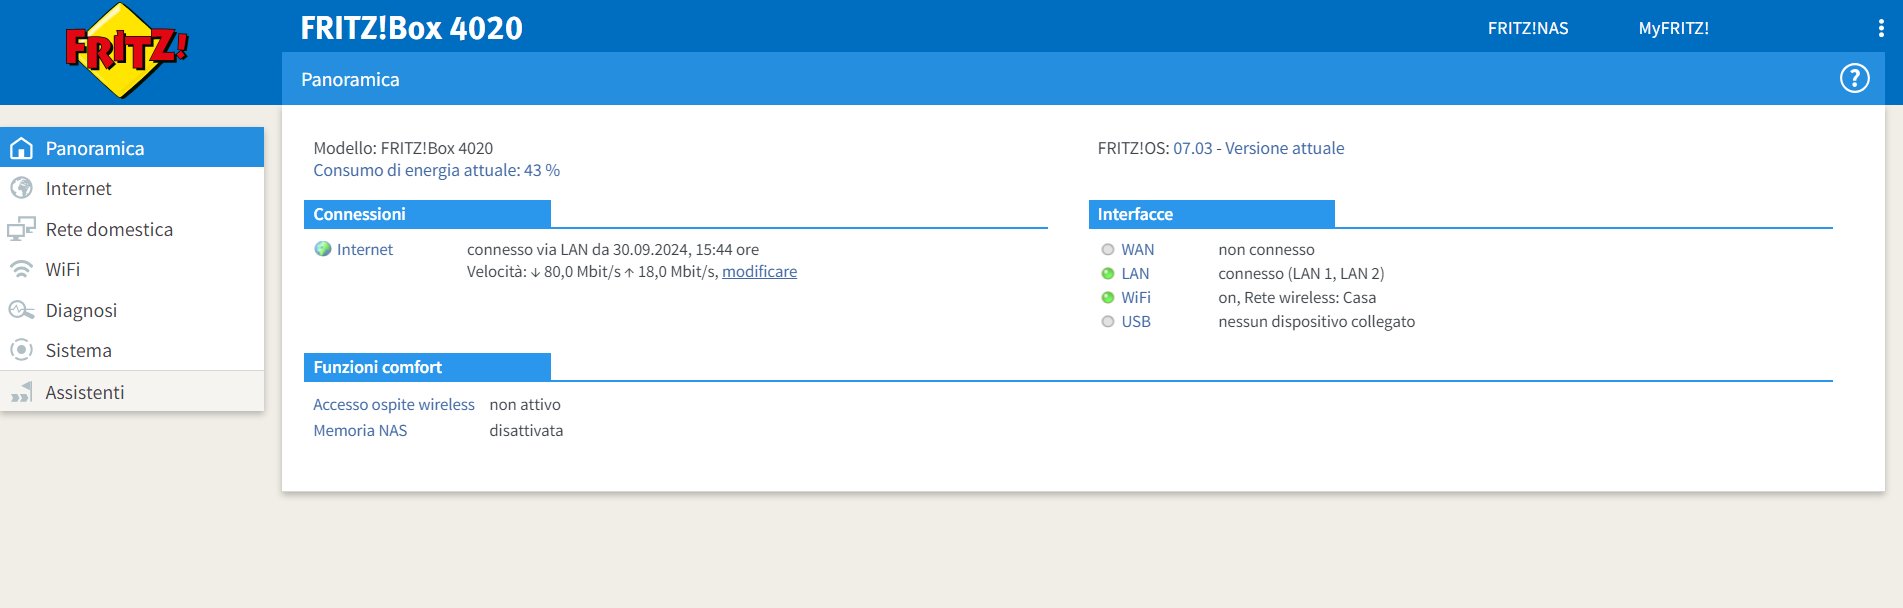Click the FRITZ!Box 4020 title
Viewport: 1903px width, 608px height.
click(x=411, y=28)
